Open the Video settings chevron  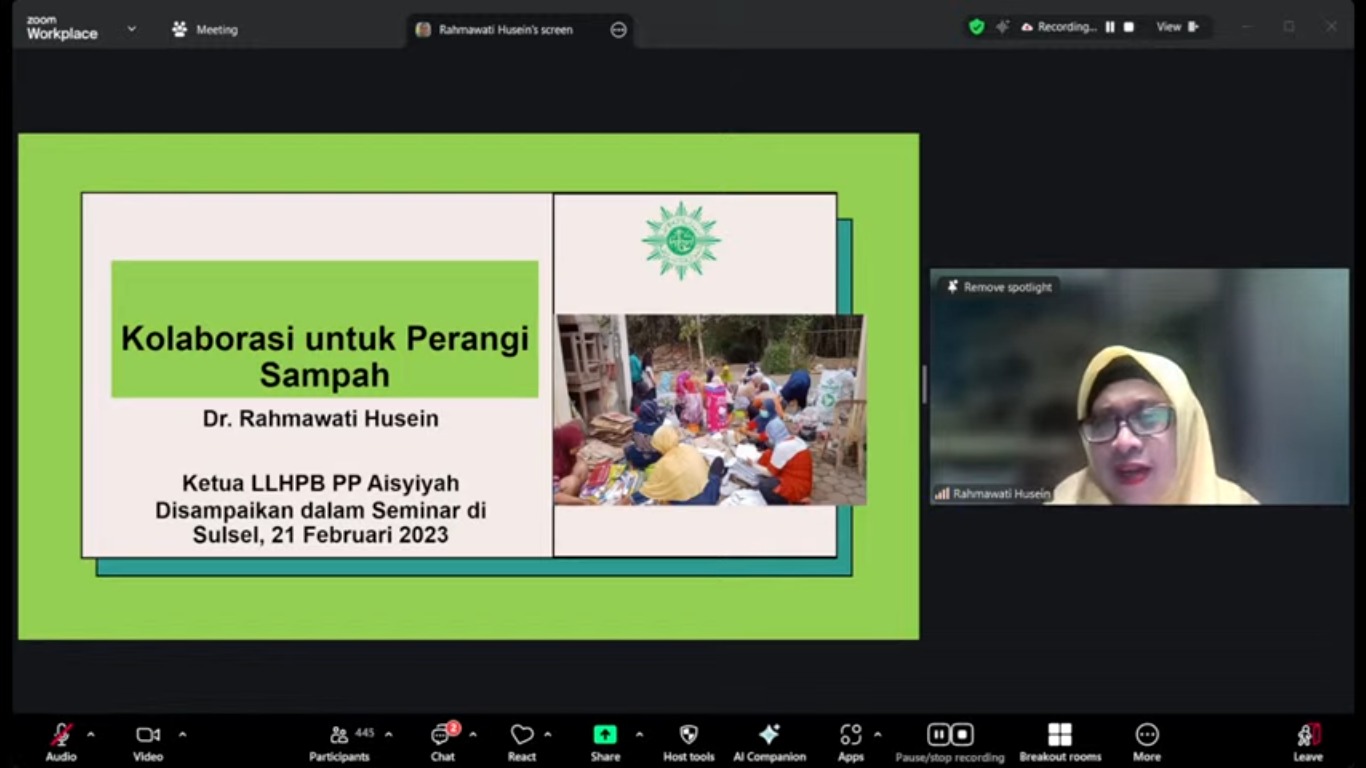(x=182, y=733)
